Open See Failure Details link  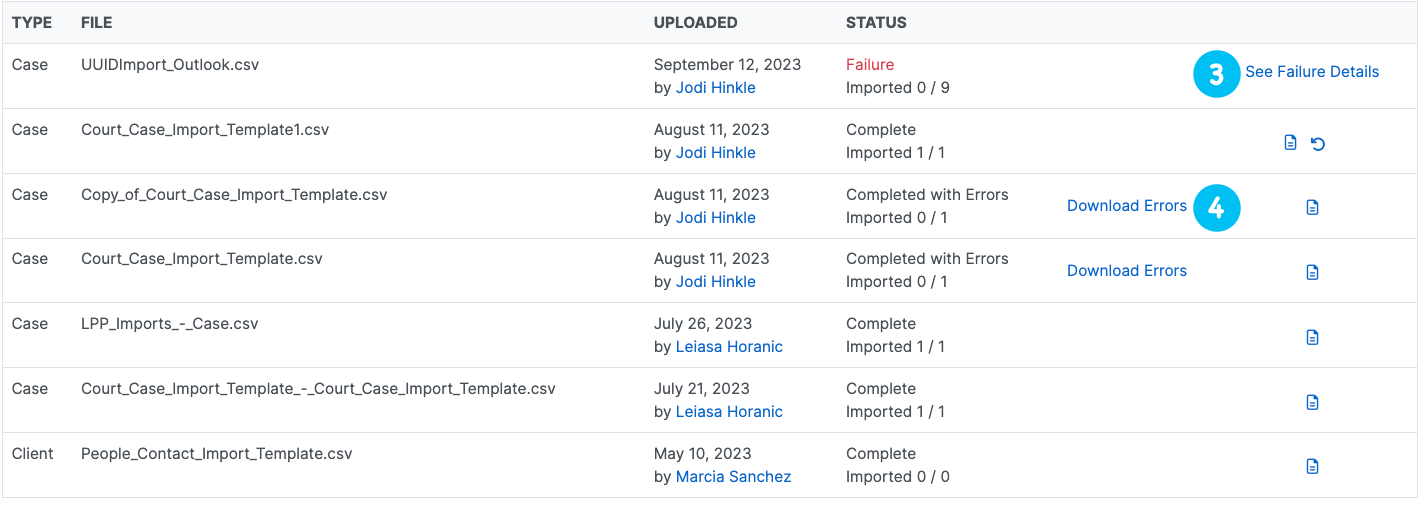[x=1311, y=72]
